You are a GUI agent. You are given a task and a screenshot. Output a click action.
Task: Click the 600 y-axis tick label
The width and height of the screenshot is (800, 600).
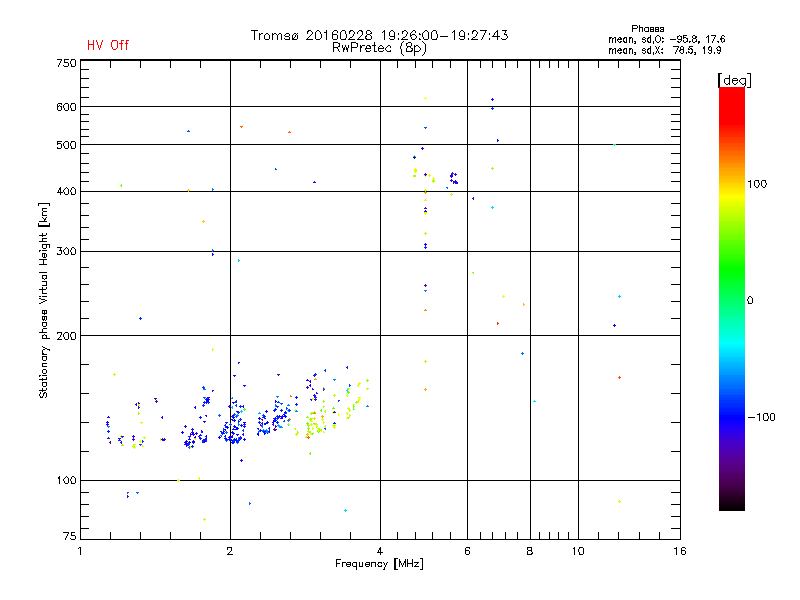click(66, 107)
